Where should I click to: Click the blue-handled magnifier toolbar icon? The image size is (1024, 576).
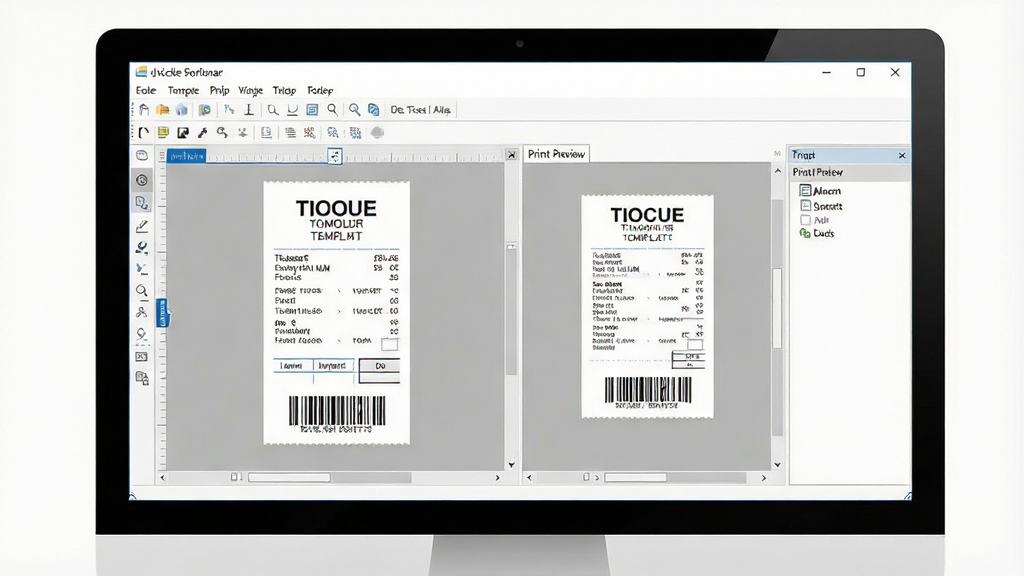coord(355,110)
